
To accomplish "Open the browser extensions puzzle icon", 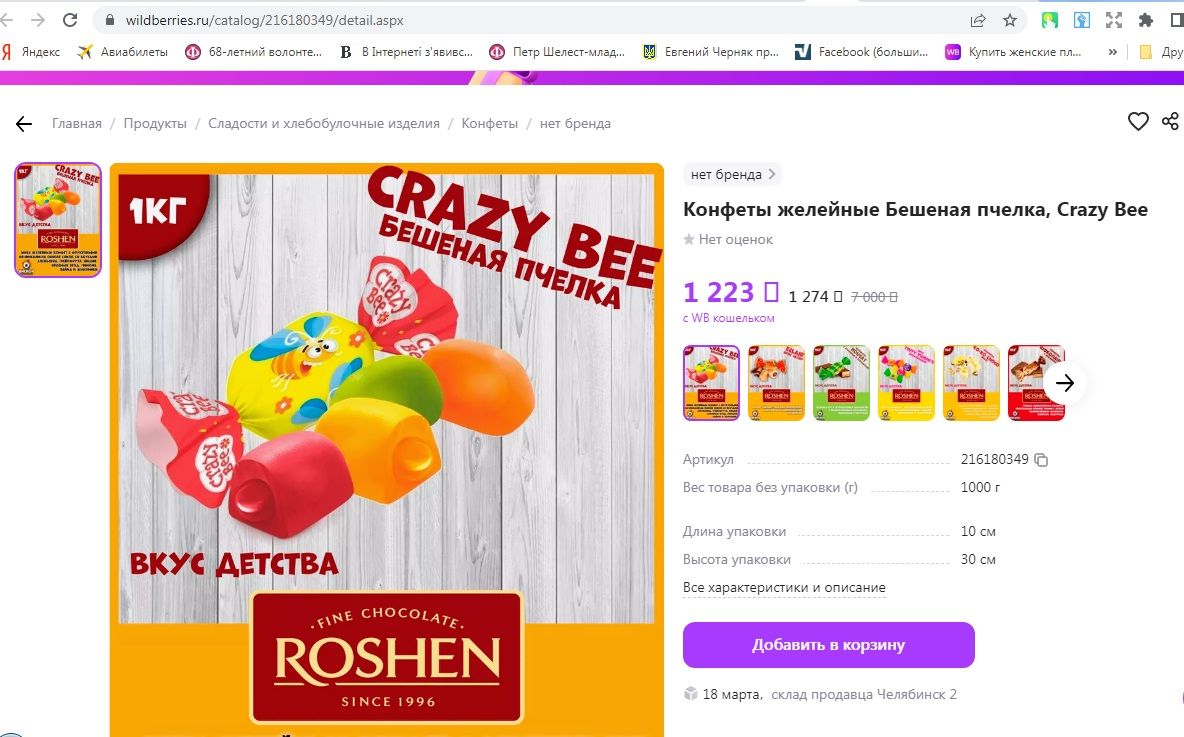I will point(1145,20).
